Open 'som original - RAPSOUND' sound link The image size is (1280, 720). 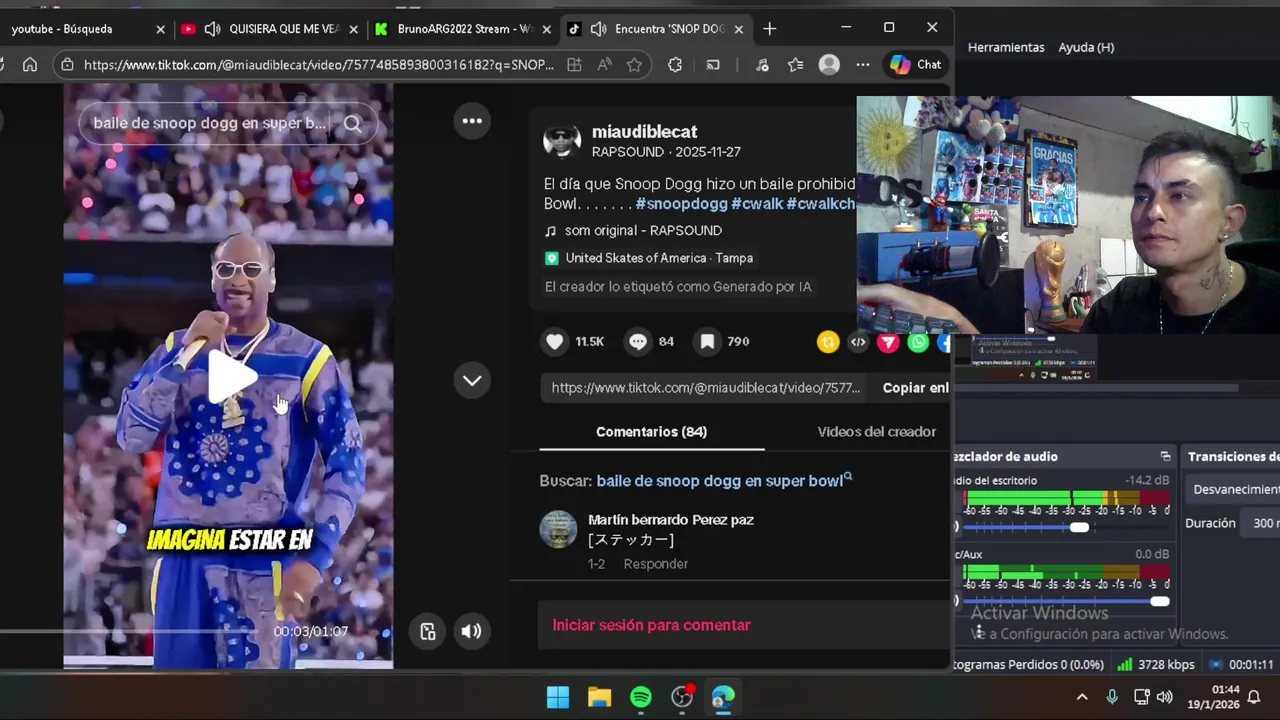point(643,231)
